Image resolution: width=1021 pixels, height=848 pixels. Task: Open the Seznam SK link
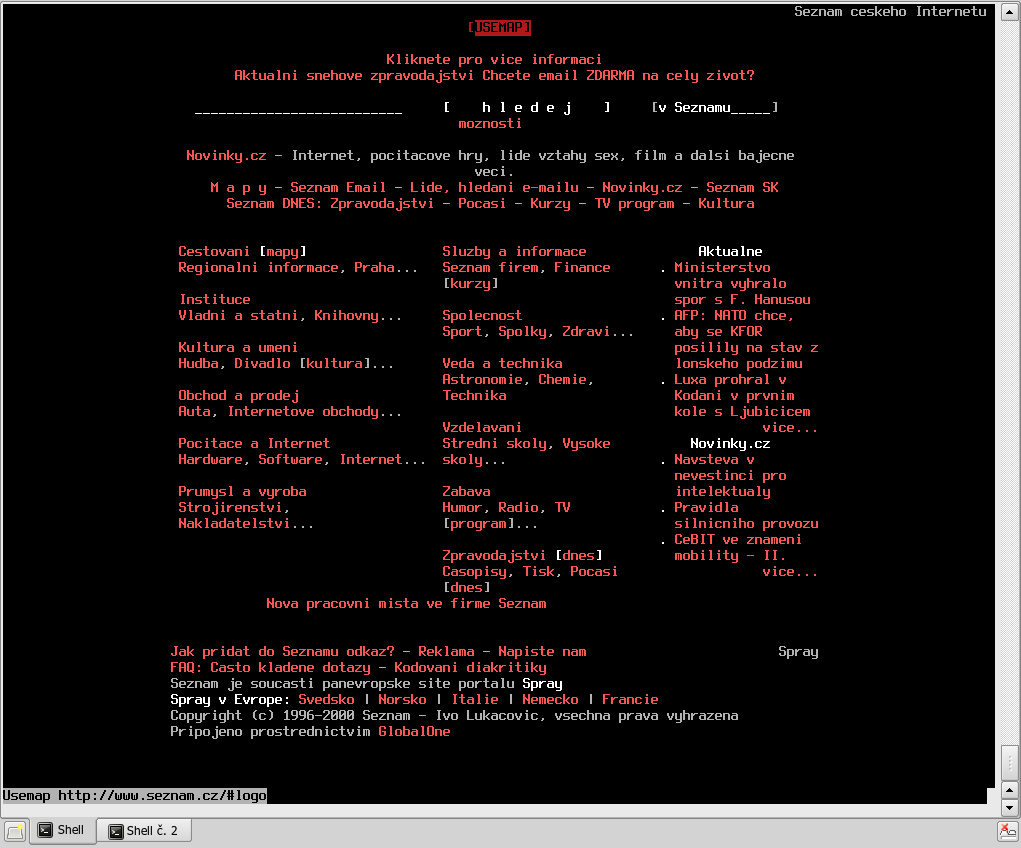(x=742, y=188)
